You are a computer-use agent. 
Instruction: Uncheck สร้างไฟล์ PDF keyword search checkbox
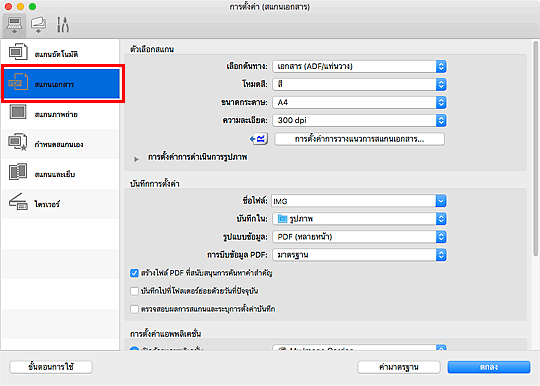(x=134, y=273)
